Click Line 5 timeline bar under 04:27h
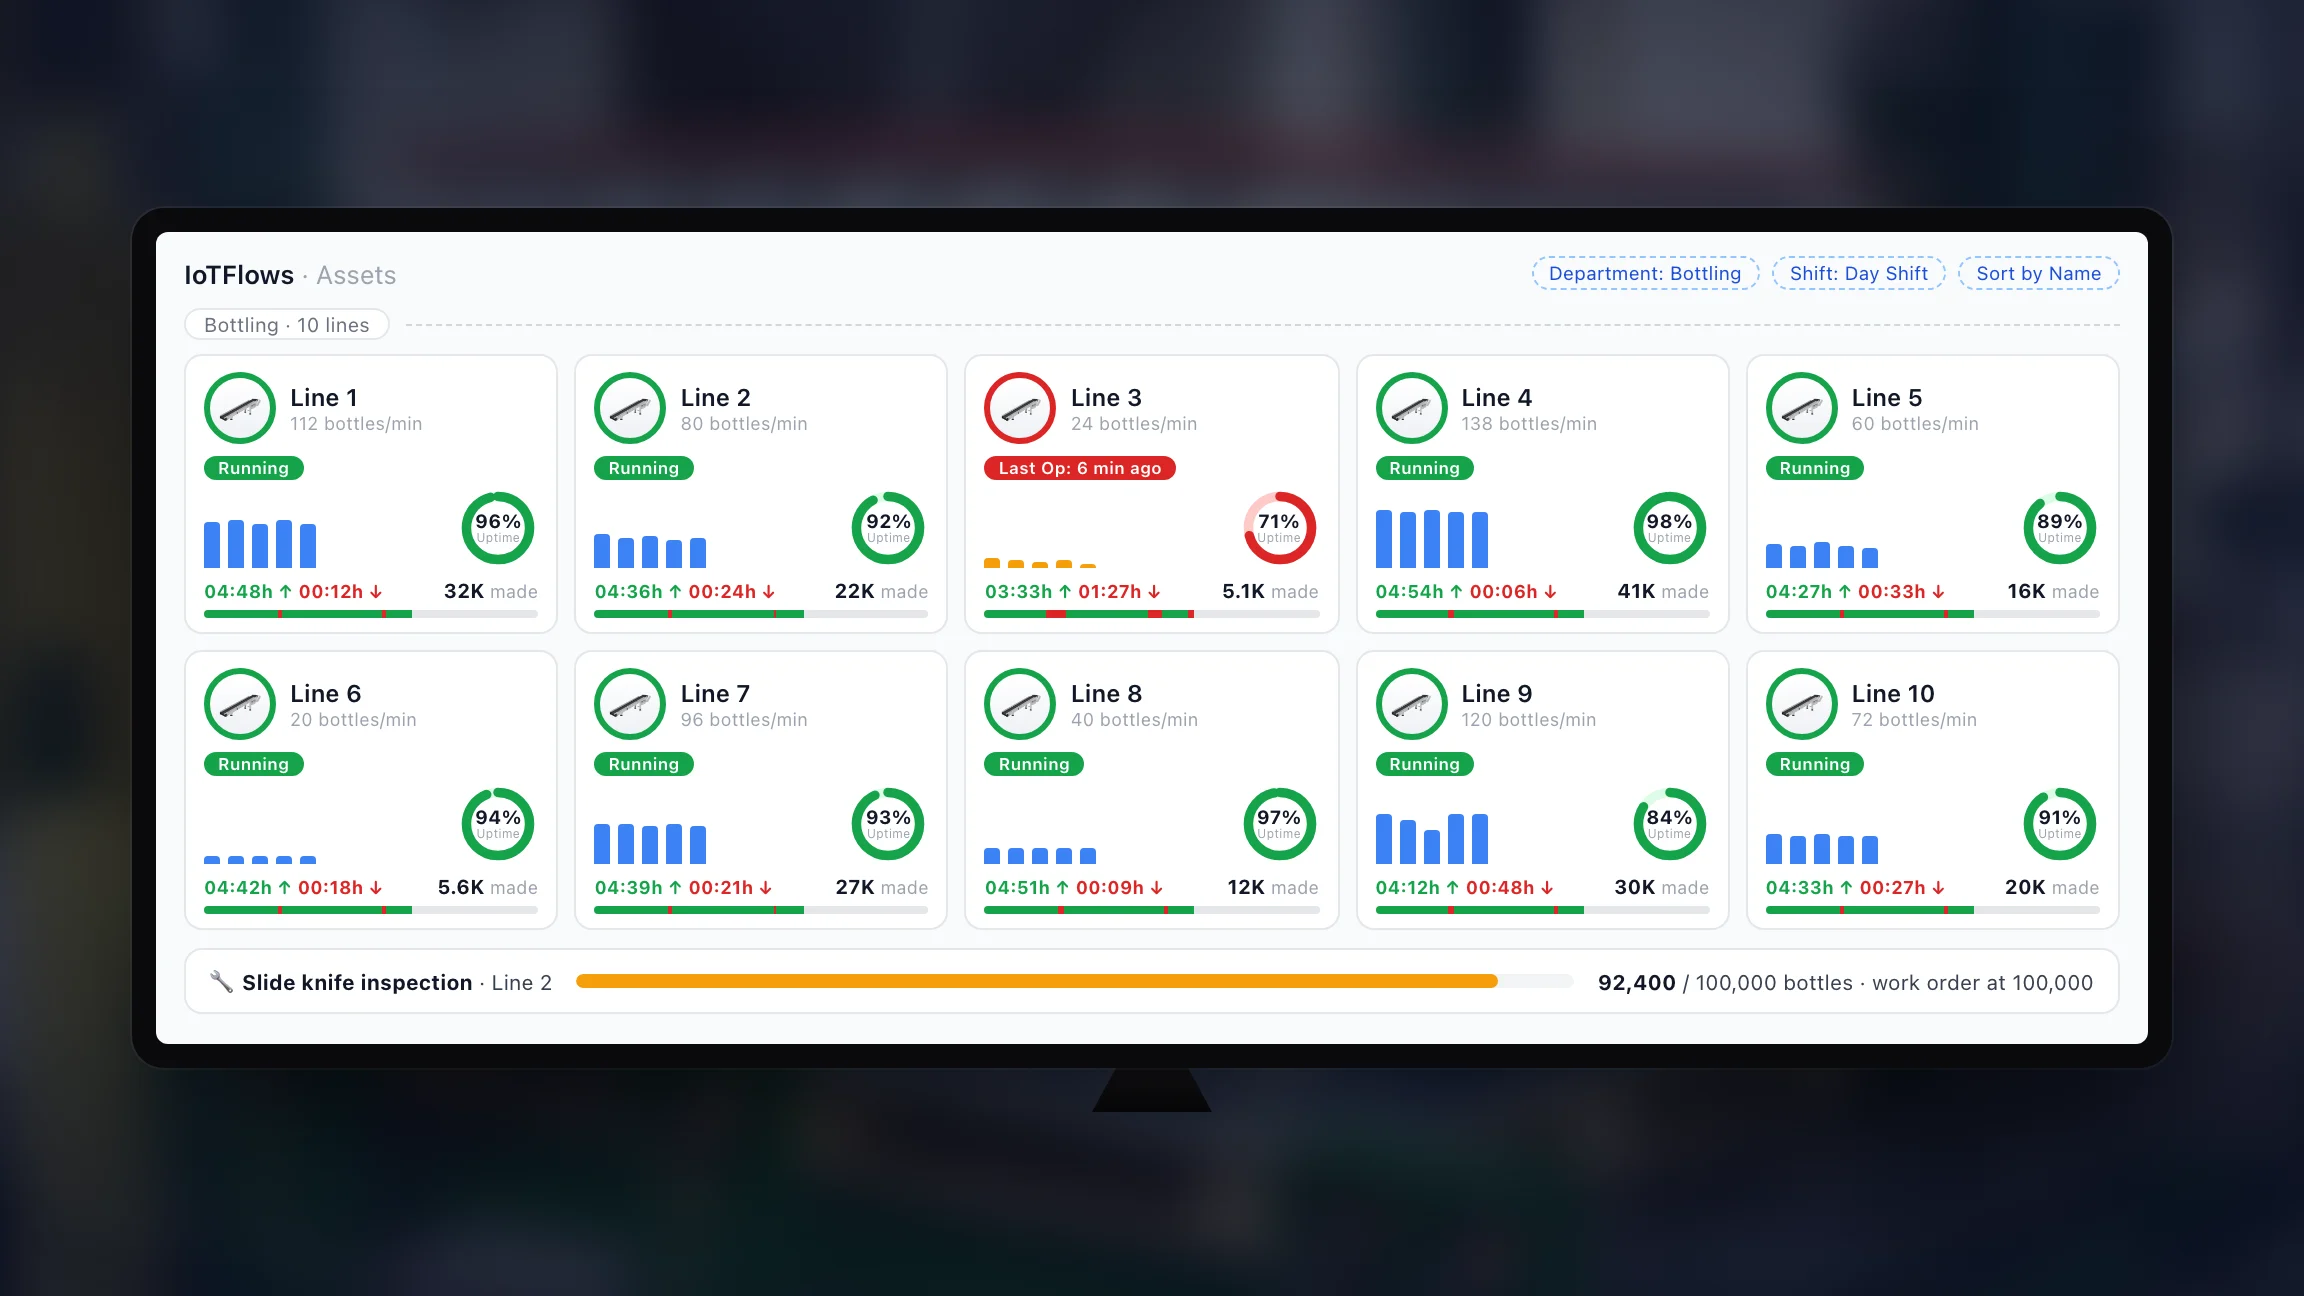This screenshot has height=1296, width=2304. 1932,614
